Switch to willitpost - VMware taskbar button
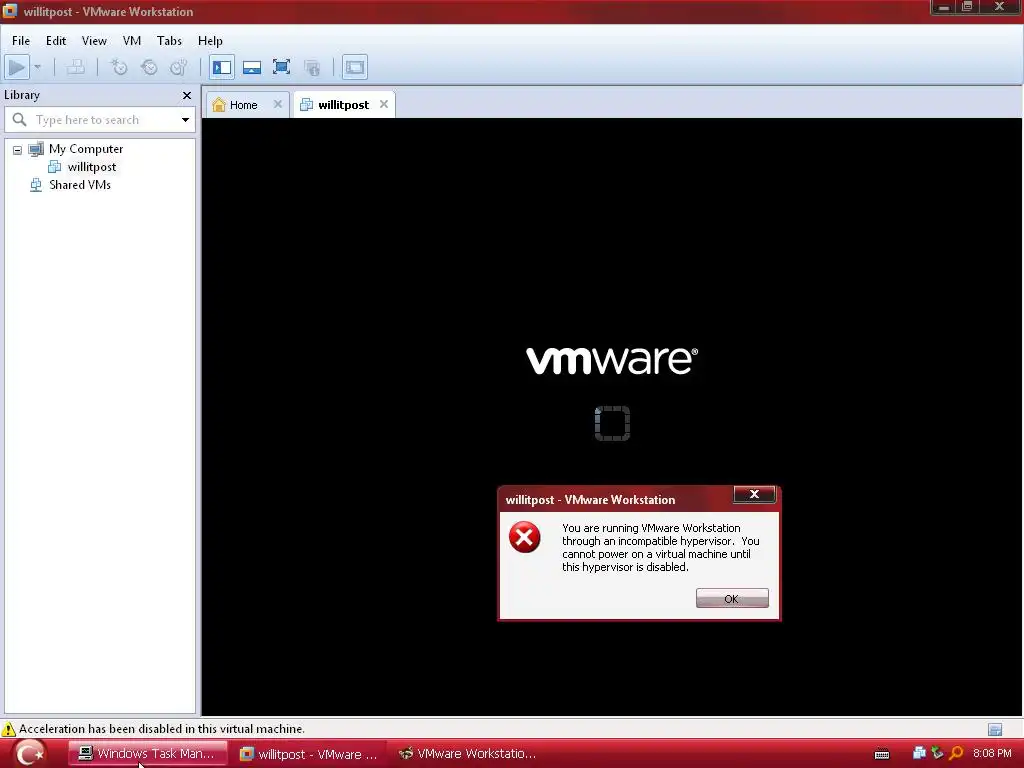Image resolution: width=1024 pixels, height=768 pixels. pos(309,754)
